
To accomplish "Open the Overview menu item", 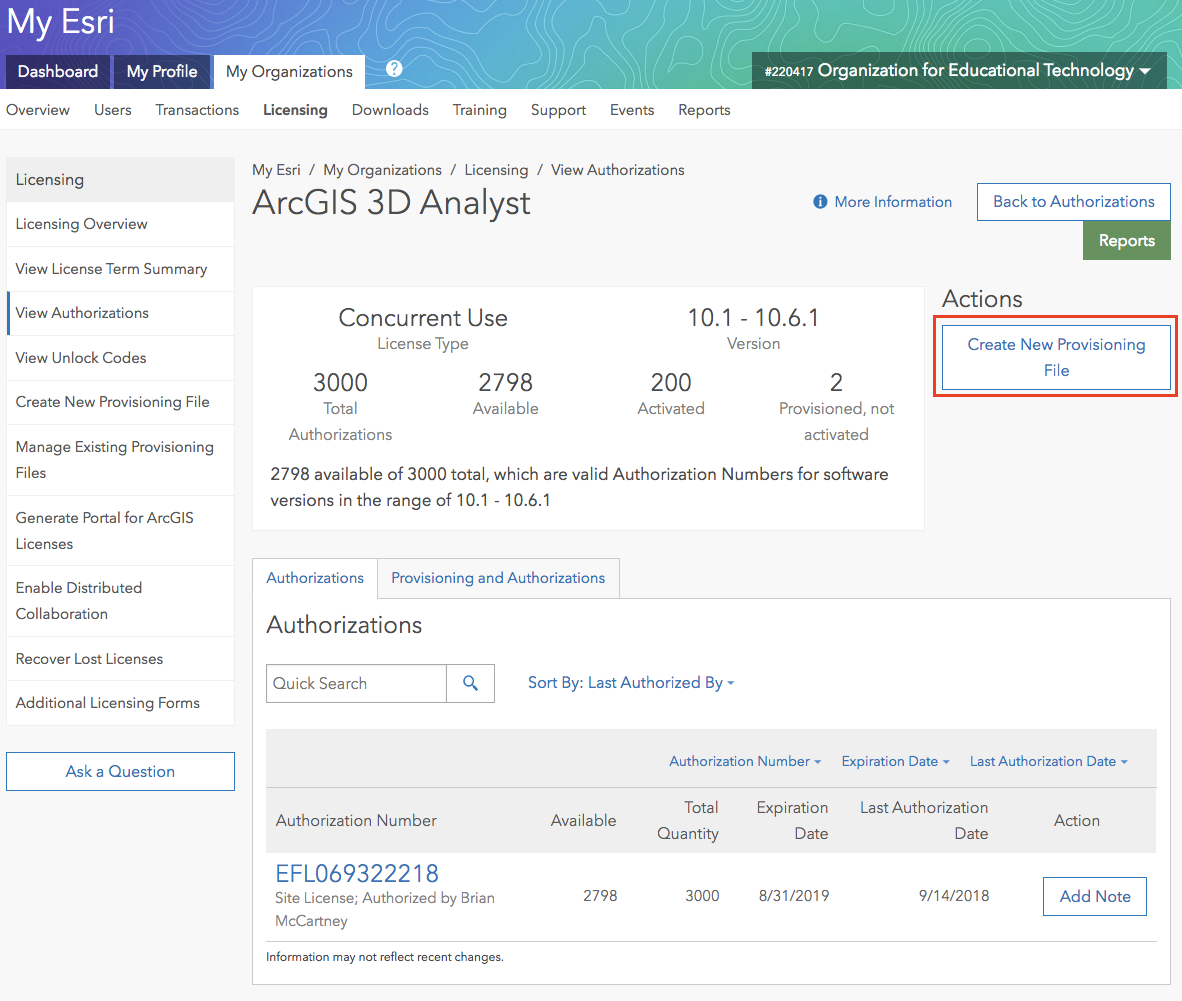I will point(38,110).
